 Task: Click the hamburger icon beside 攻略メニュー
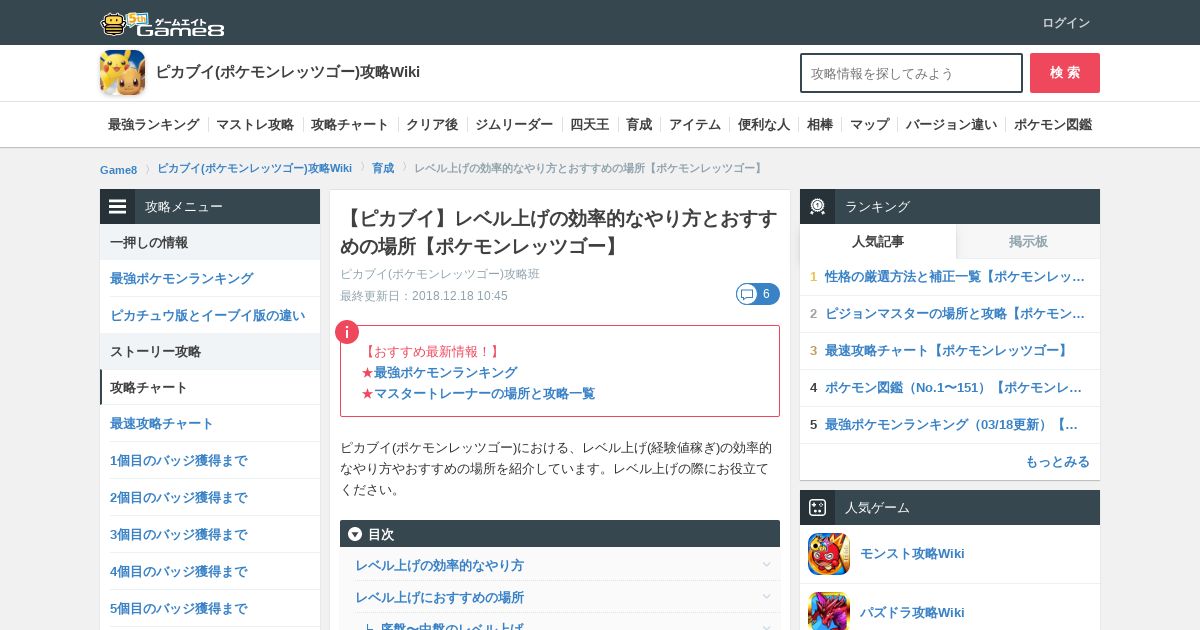coord(118,207)
